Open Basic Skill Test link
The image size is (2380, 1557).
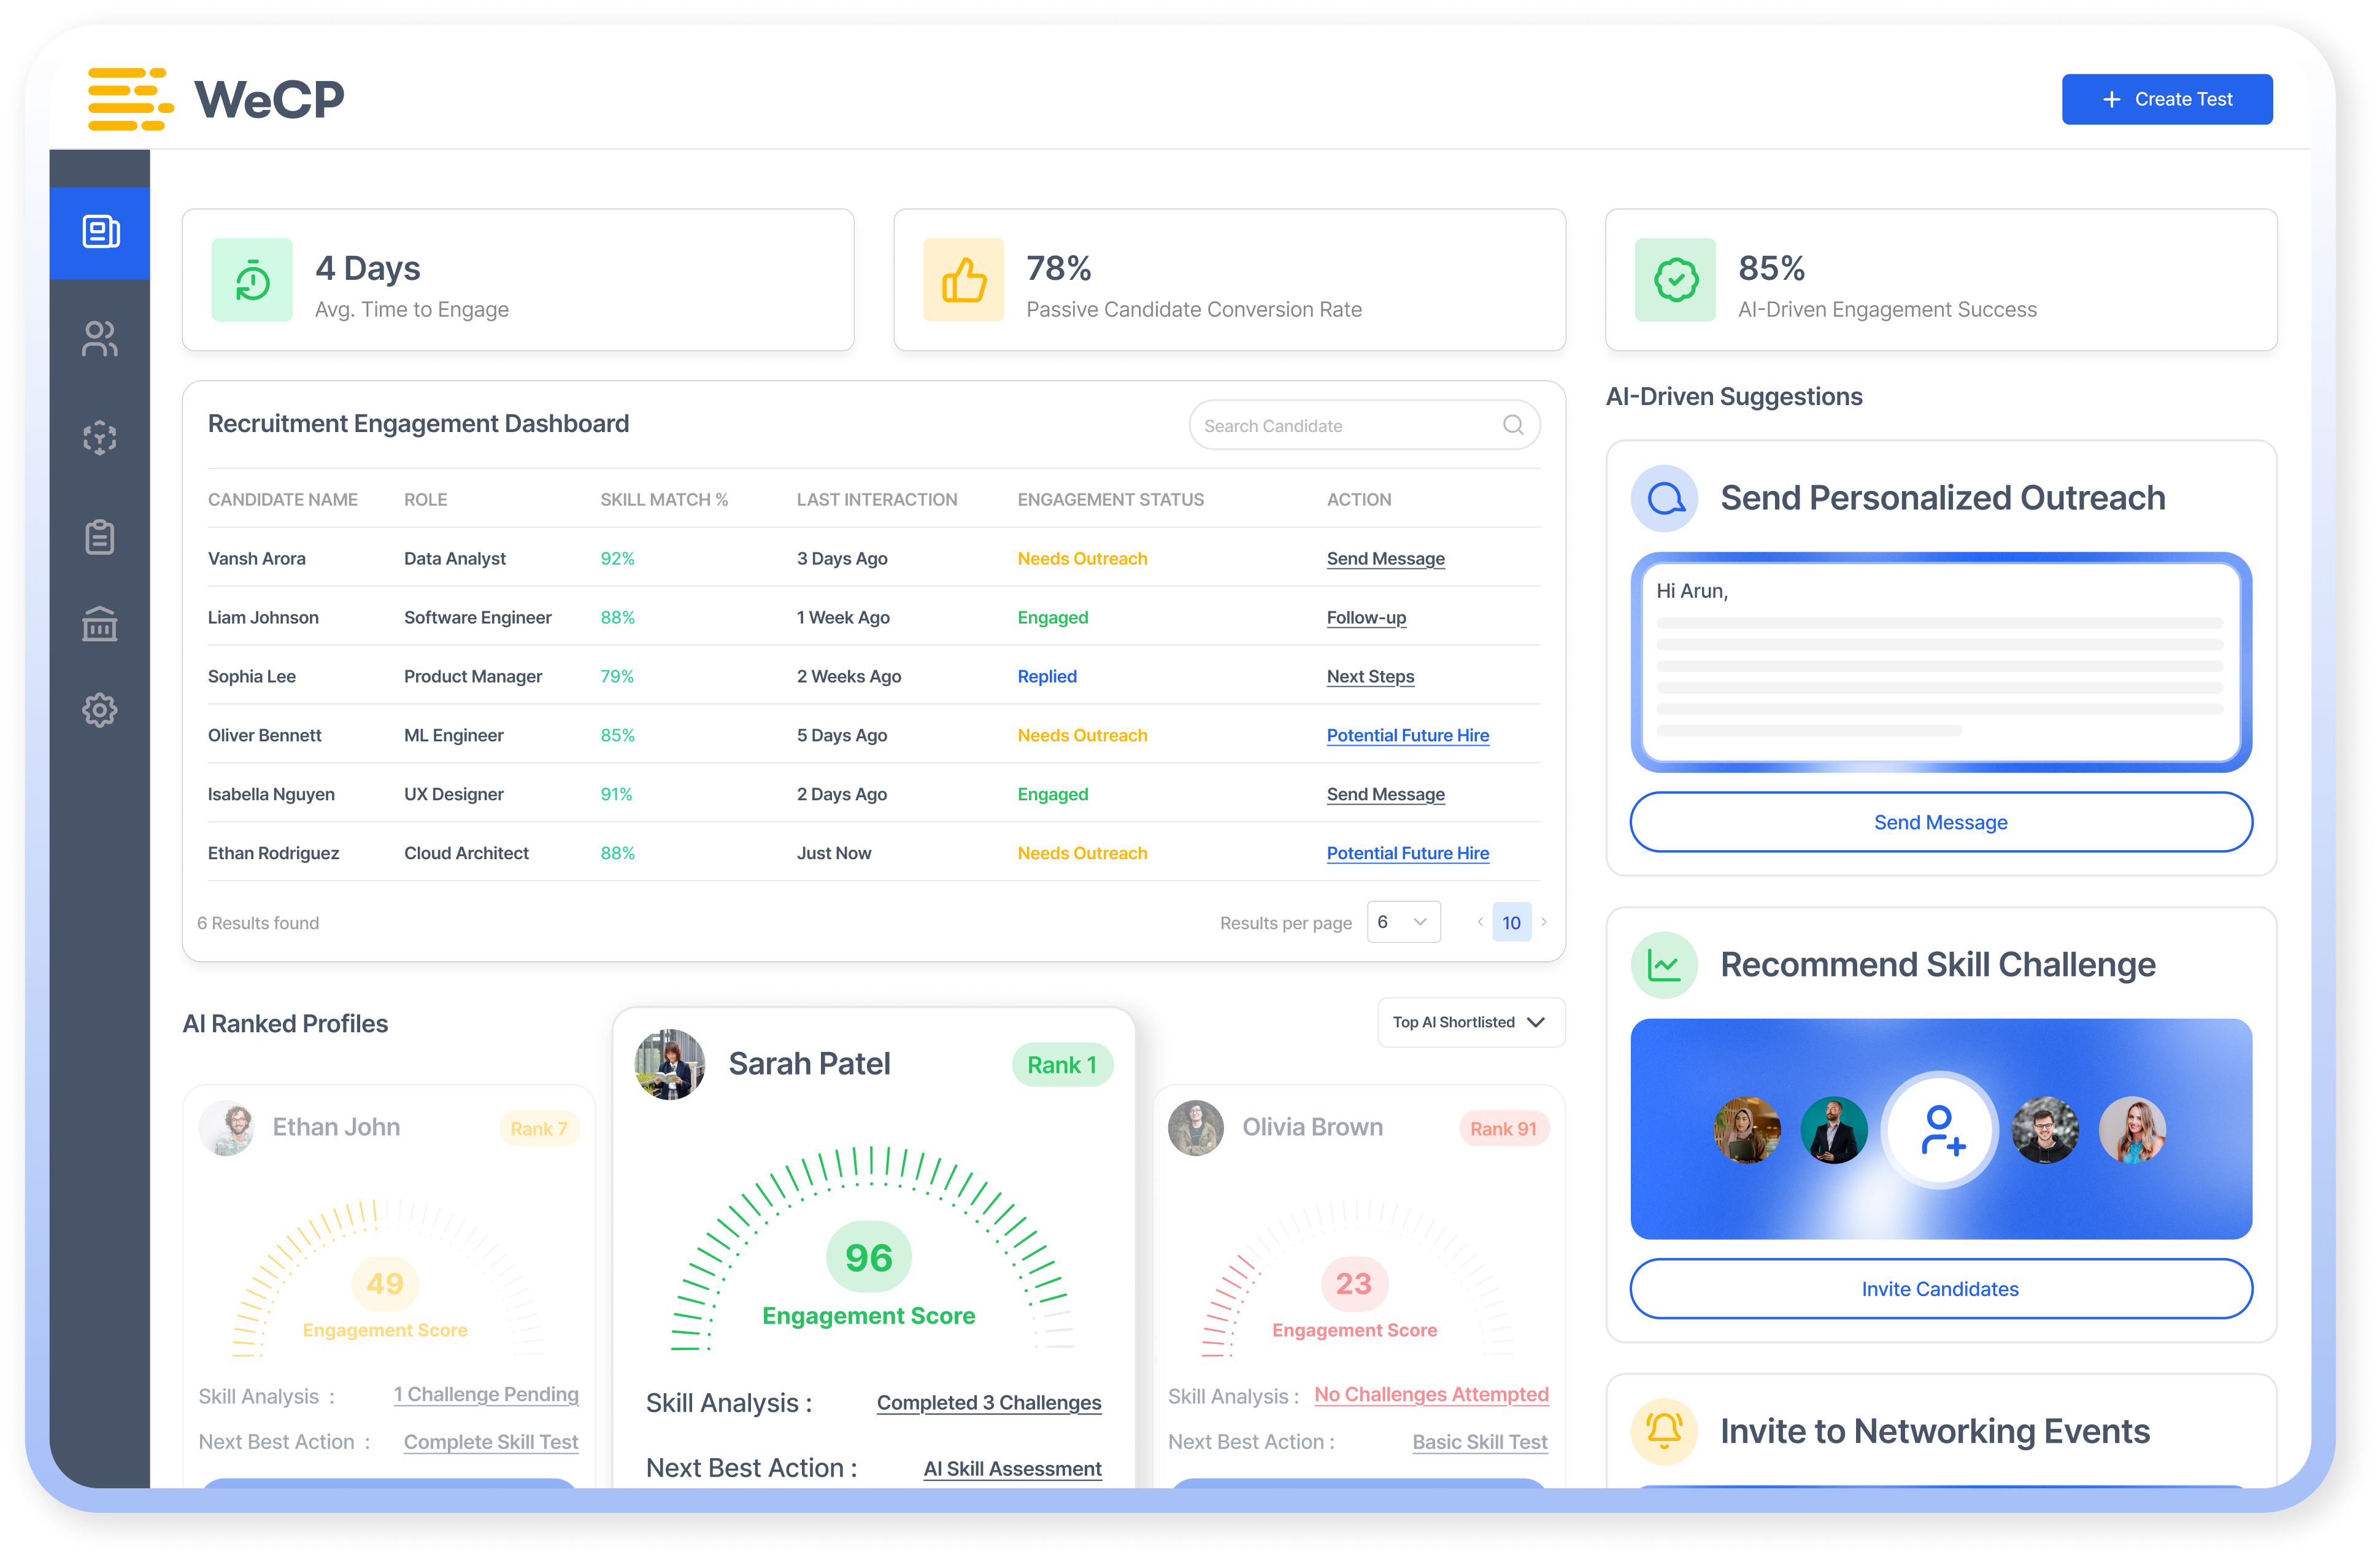point(1480,1442)
